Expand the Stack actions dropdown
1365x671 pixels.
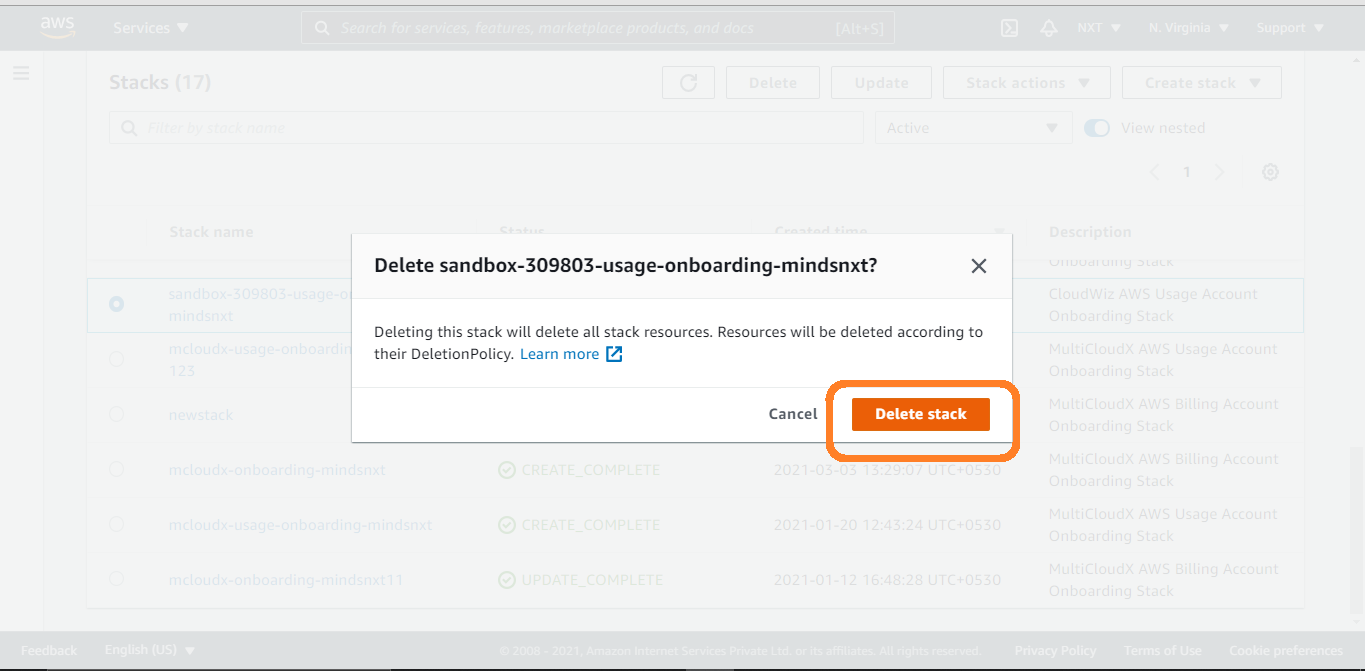click(x=1027, y=83)
